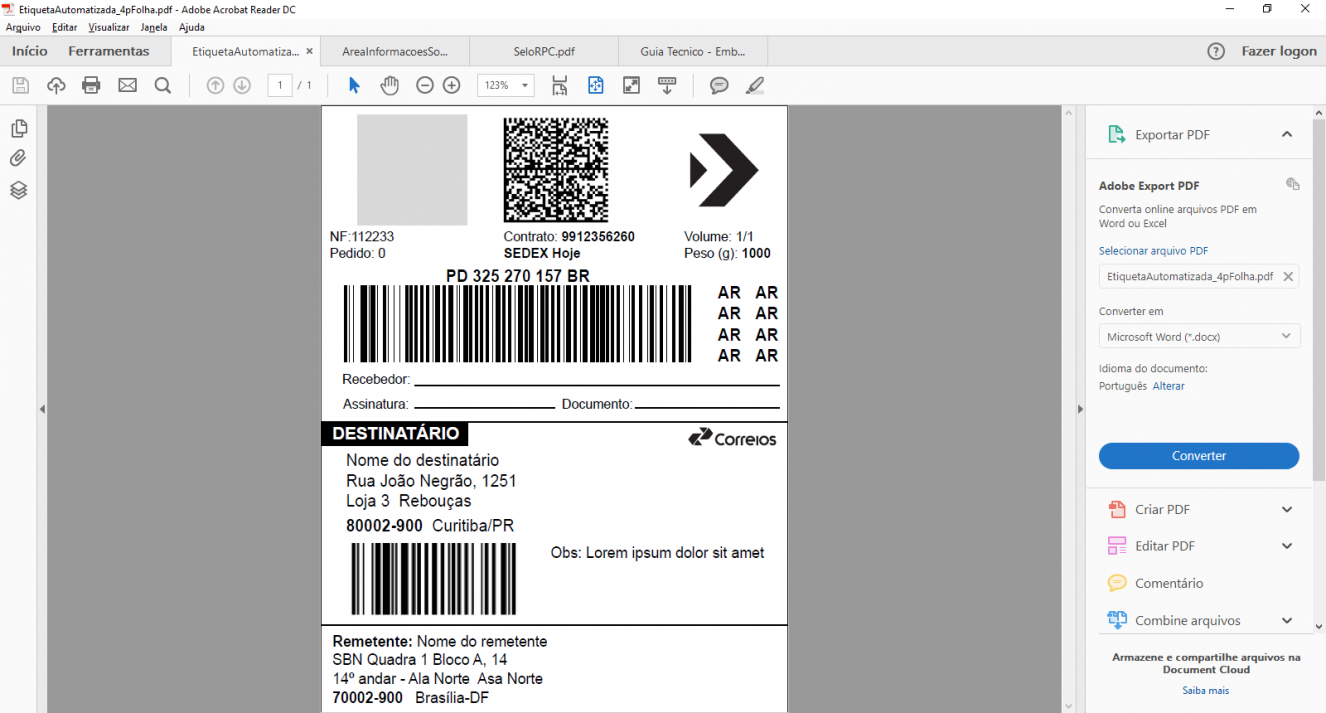Open the find text magnifier icon
1326x713 pixels.
pos(163,86)
